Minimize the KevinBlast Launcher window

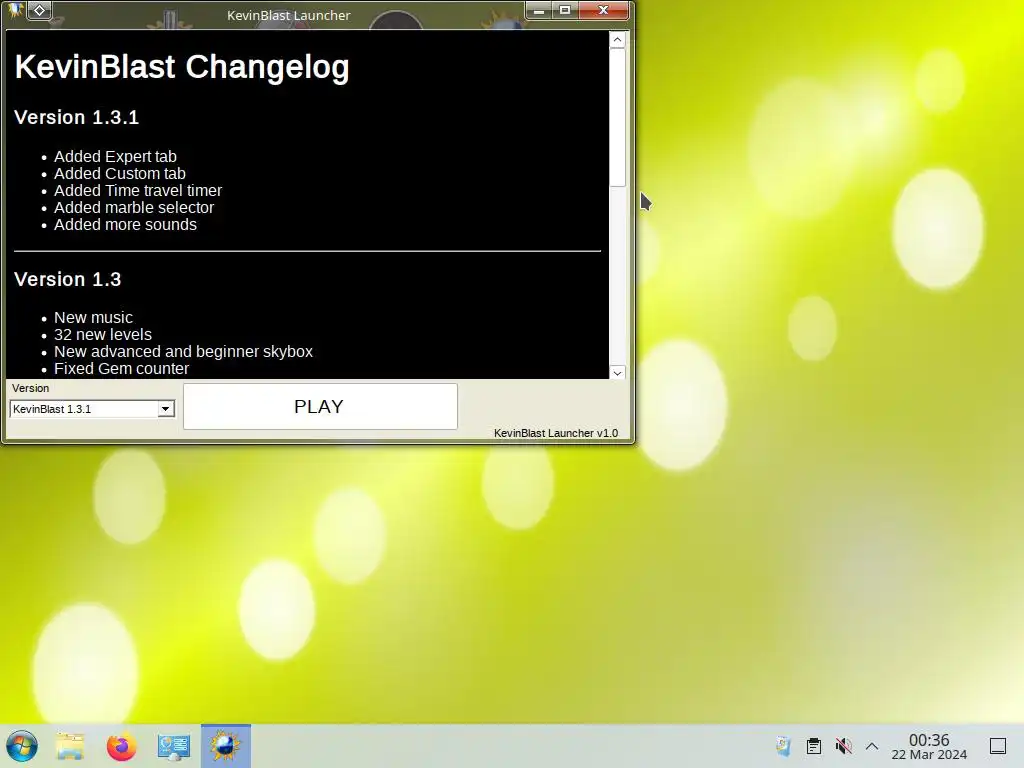click(x=539, y=10)
